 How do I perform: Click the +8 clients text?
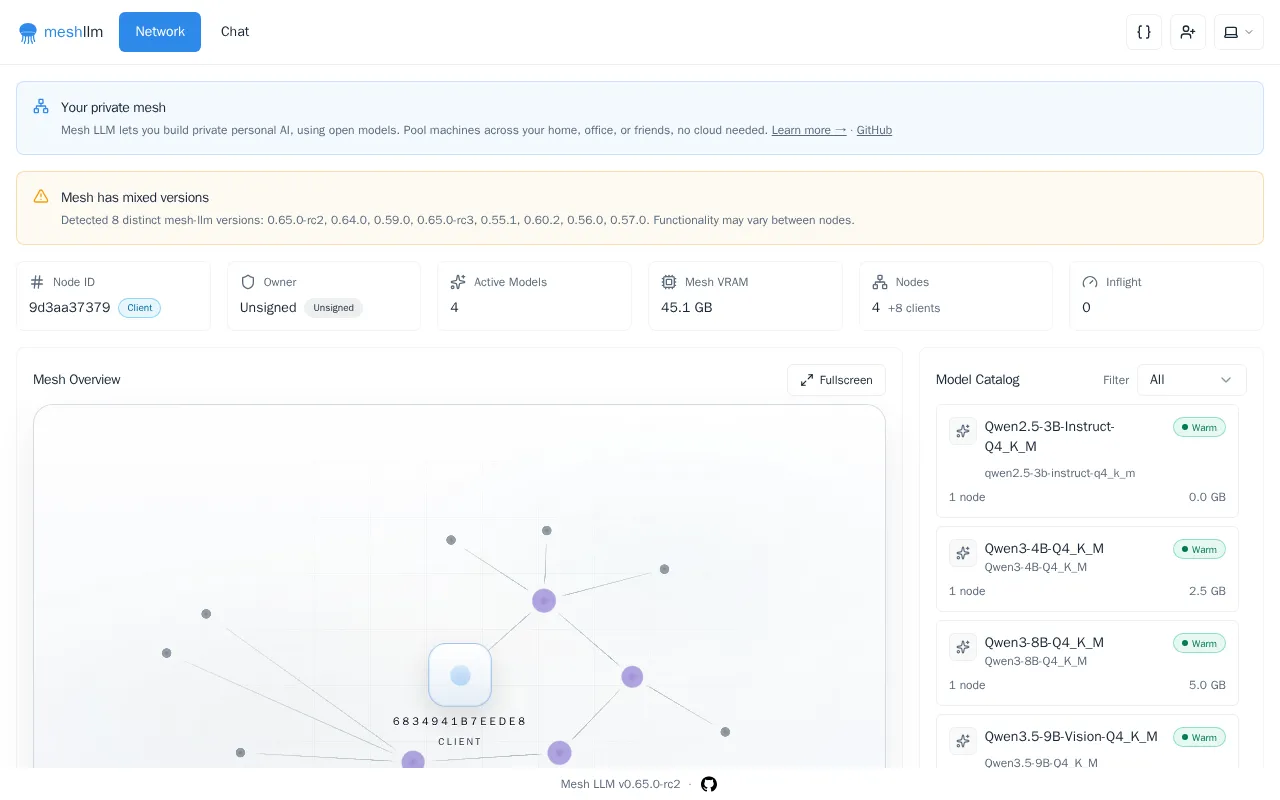tap(914, 308)
